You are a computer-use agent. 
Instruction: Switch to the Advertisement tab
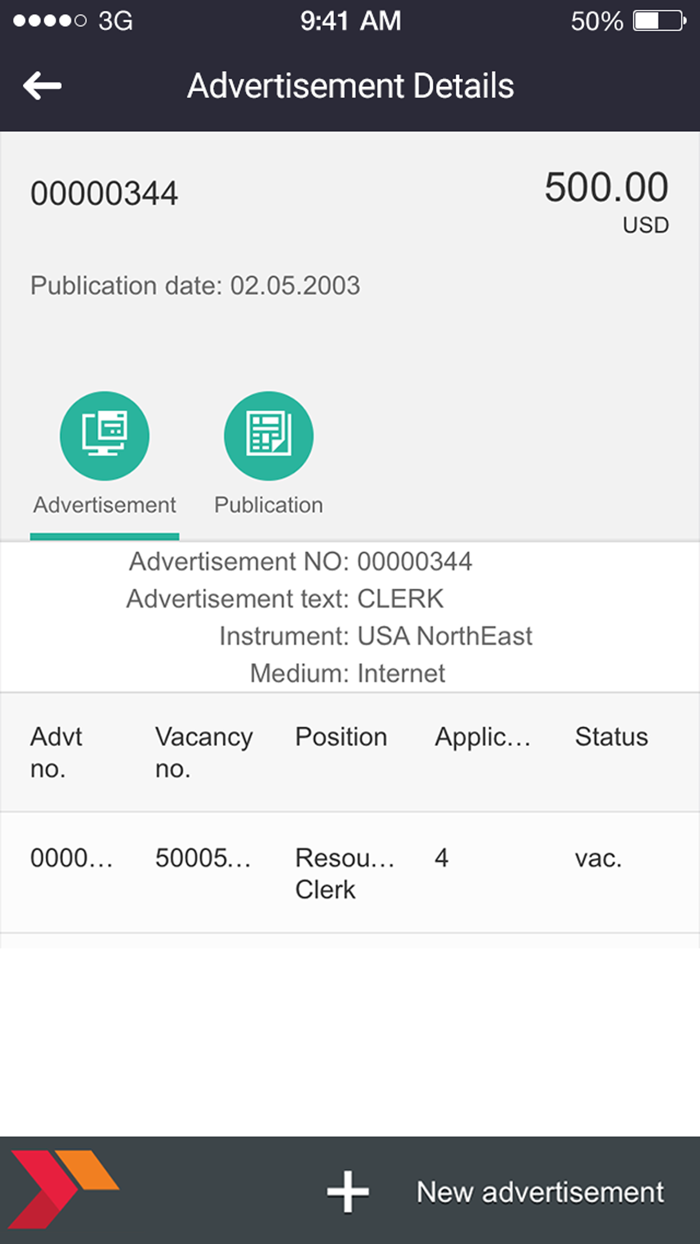pyautogui.click(x=104, y=505)
